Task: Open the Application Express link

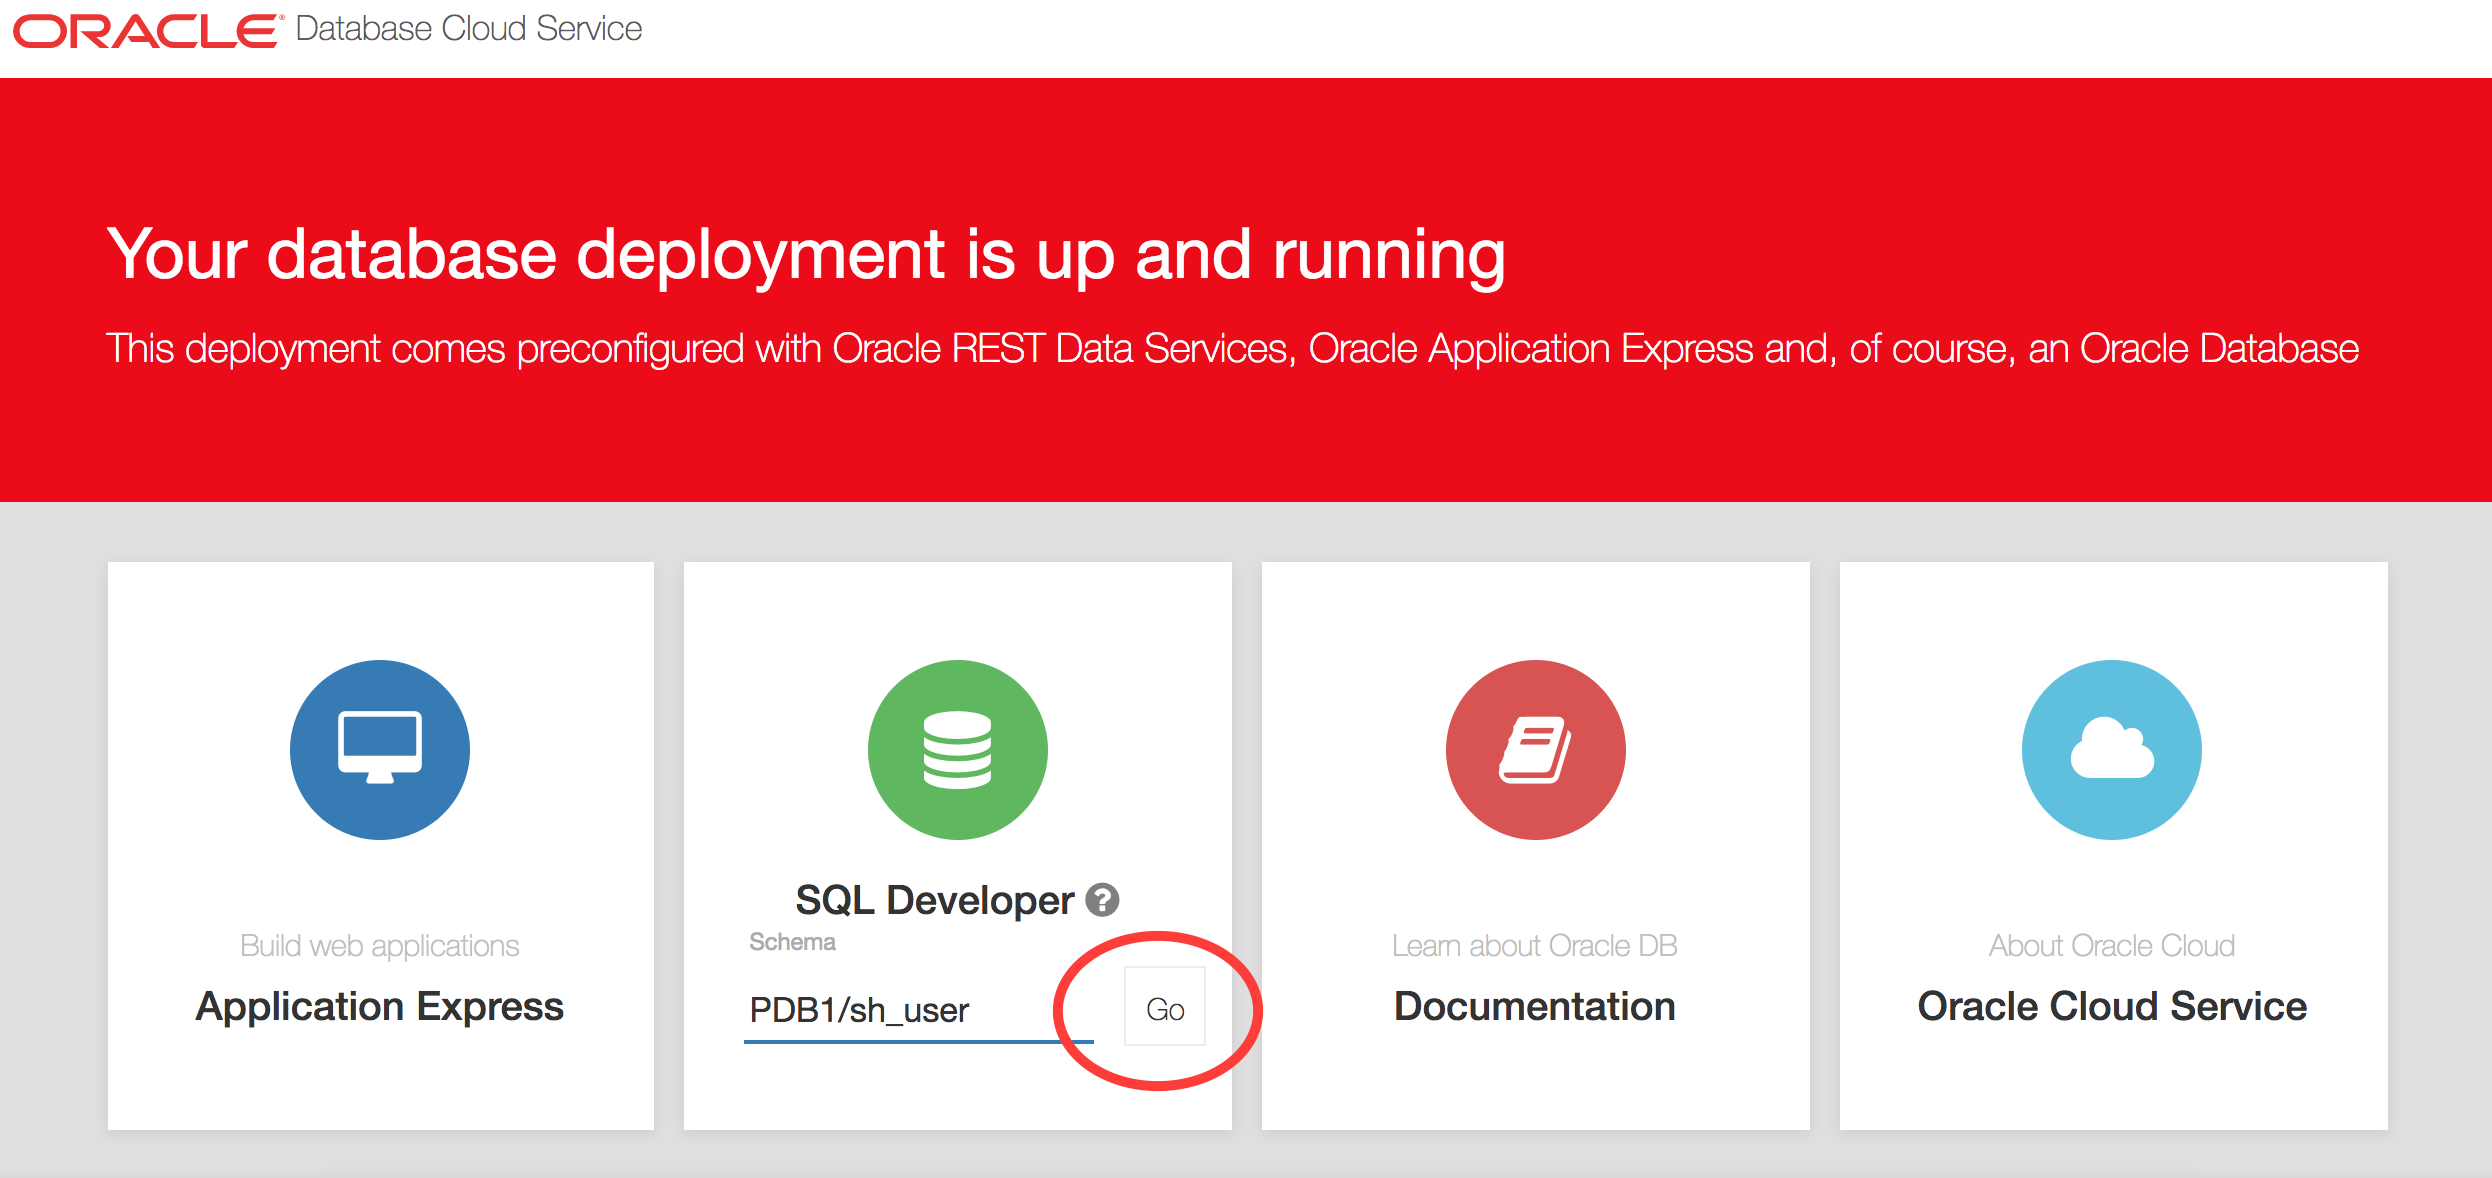Action: click(x=380, y=1006)
